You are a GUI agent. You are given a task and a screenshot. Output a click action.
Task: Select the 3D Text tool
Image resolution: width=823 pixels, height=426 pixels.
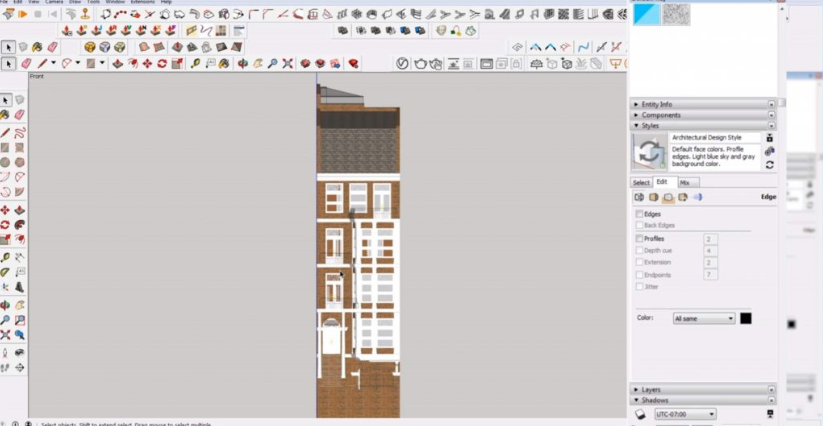[x=20, y=287]
